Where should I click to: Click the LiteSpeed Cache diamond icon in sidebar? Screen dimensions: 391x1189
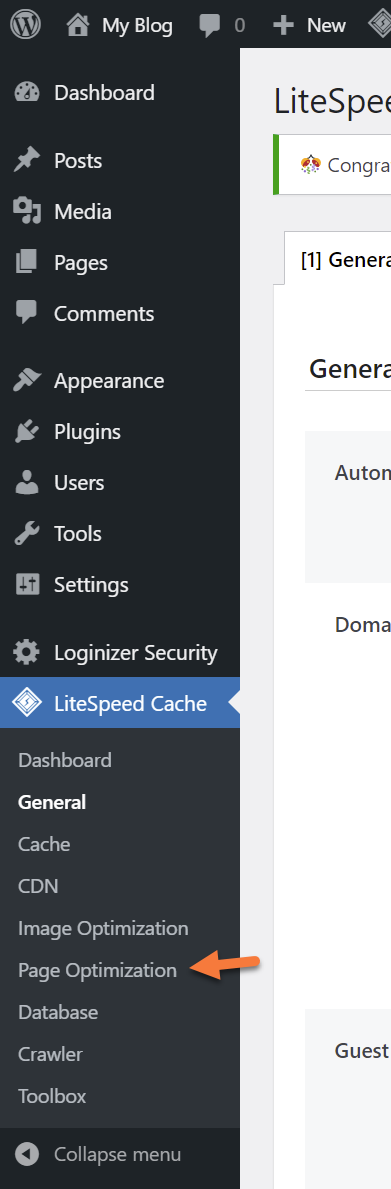(27, 703)
